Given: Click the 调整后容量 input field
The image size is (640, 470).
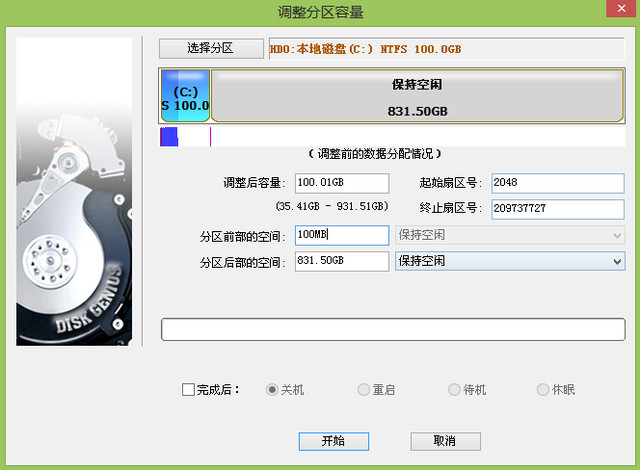Looking at the screenshot, I should pos(342,183).
